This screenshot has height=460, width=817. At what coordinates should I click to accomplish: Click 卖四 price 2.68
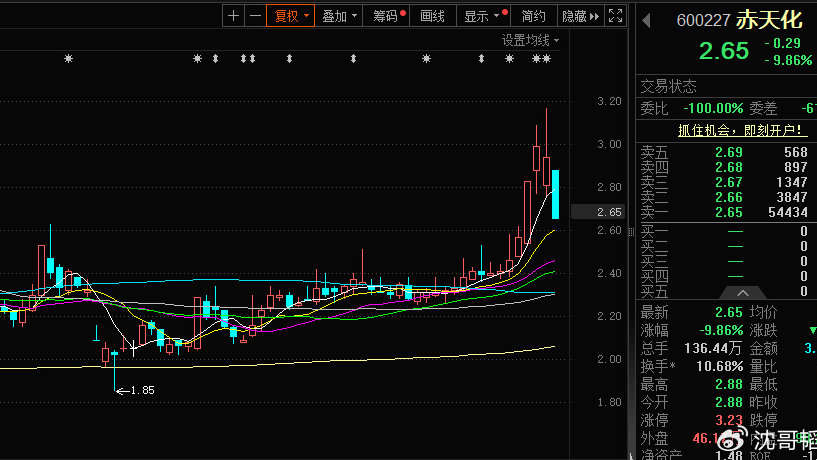[x=728, y=167]
